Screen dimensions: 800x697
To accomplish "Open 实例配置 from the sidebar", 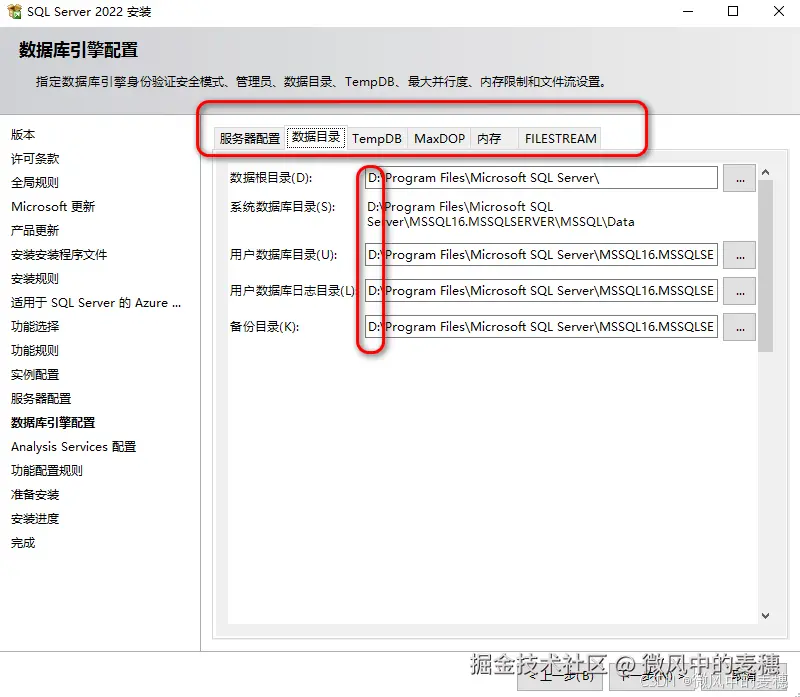I will tap(37, 375).
